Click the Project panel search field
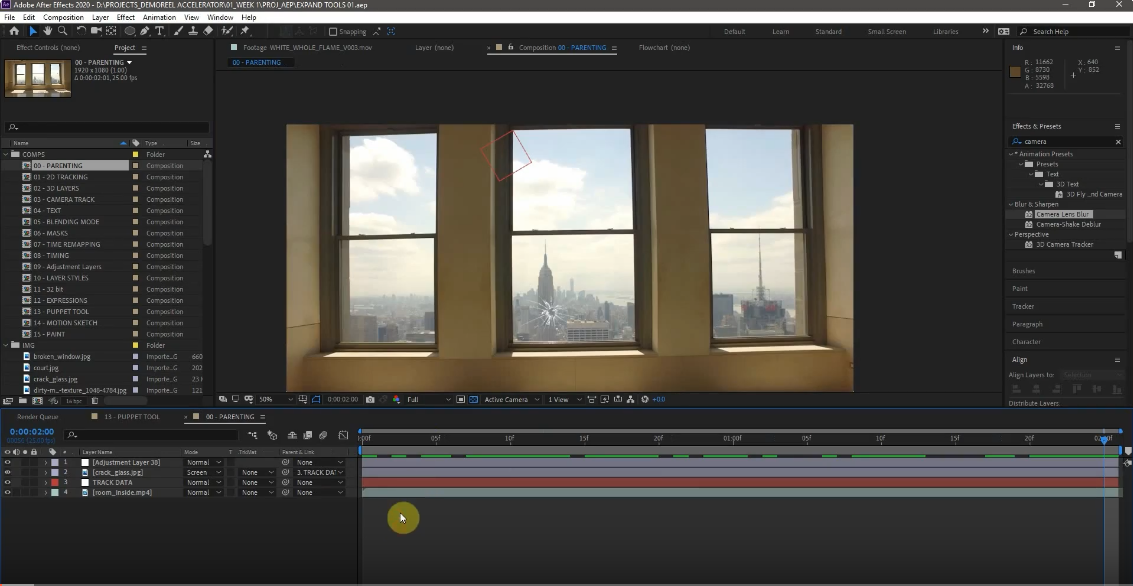 coord(108,127)
